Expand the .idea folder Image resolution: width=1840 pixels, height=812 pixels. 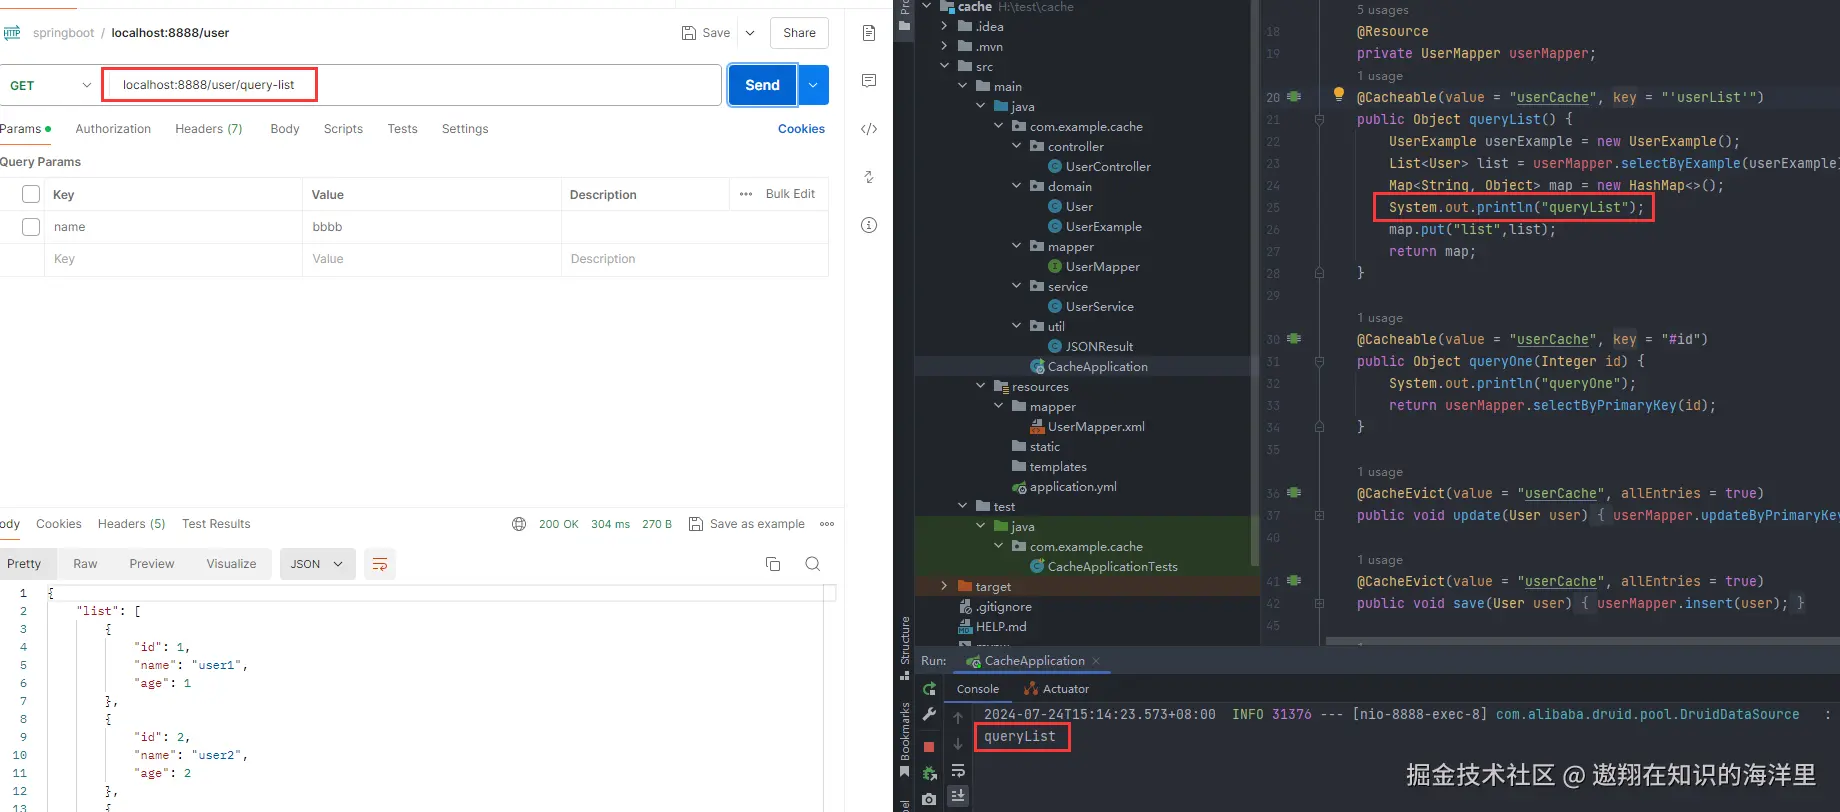[x=944, y=26]
